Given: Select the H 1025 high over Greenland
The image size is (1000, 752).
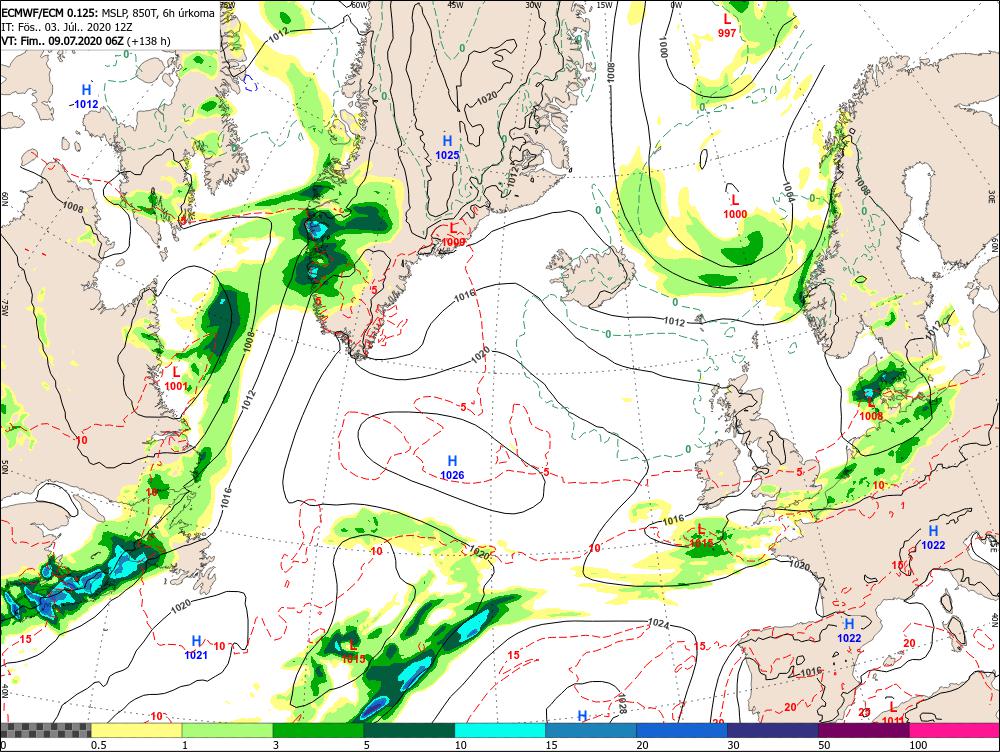Looking at the screenshot, I should point(447,147).
